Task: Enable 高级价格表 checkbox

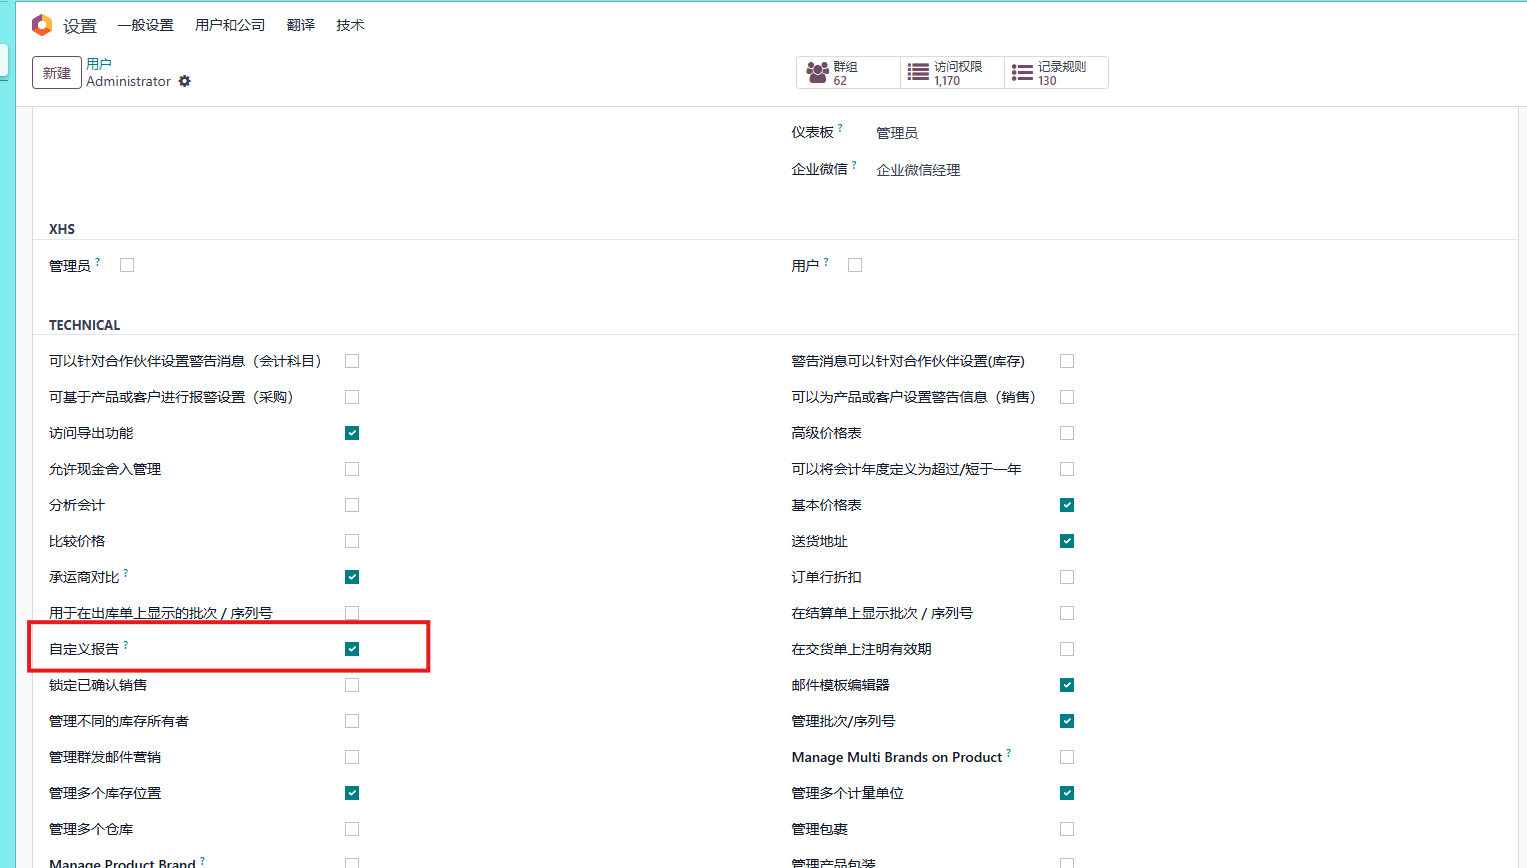Action: click(x=1067, y=433)
